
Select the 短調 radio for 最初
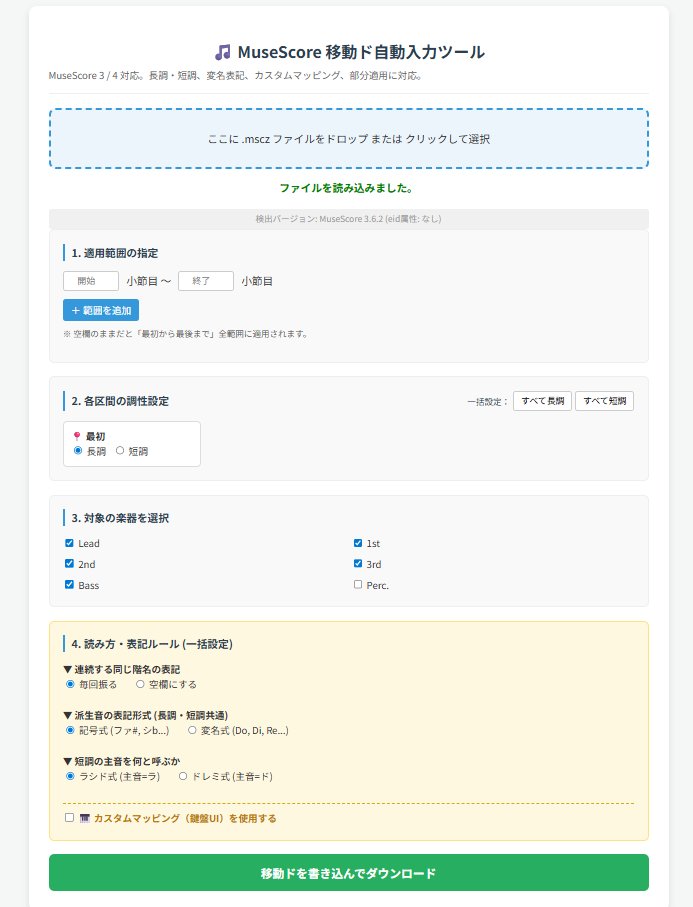click(120, 451)
